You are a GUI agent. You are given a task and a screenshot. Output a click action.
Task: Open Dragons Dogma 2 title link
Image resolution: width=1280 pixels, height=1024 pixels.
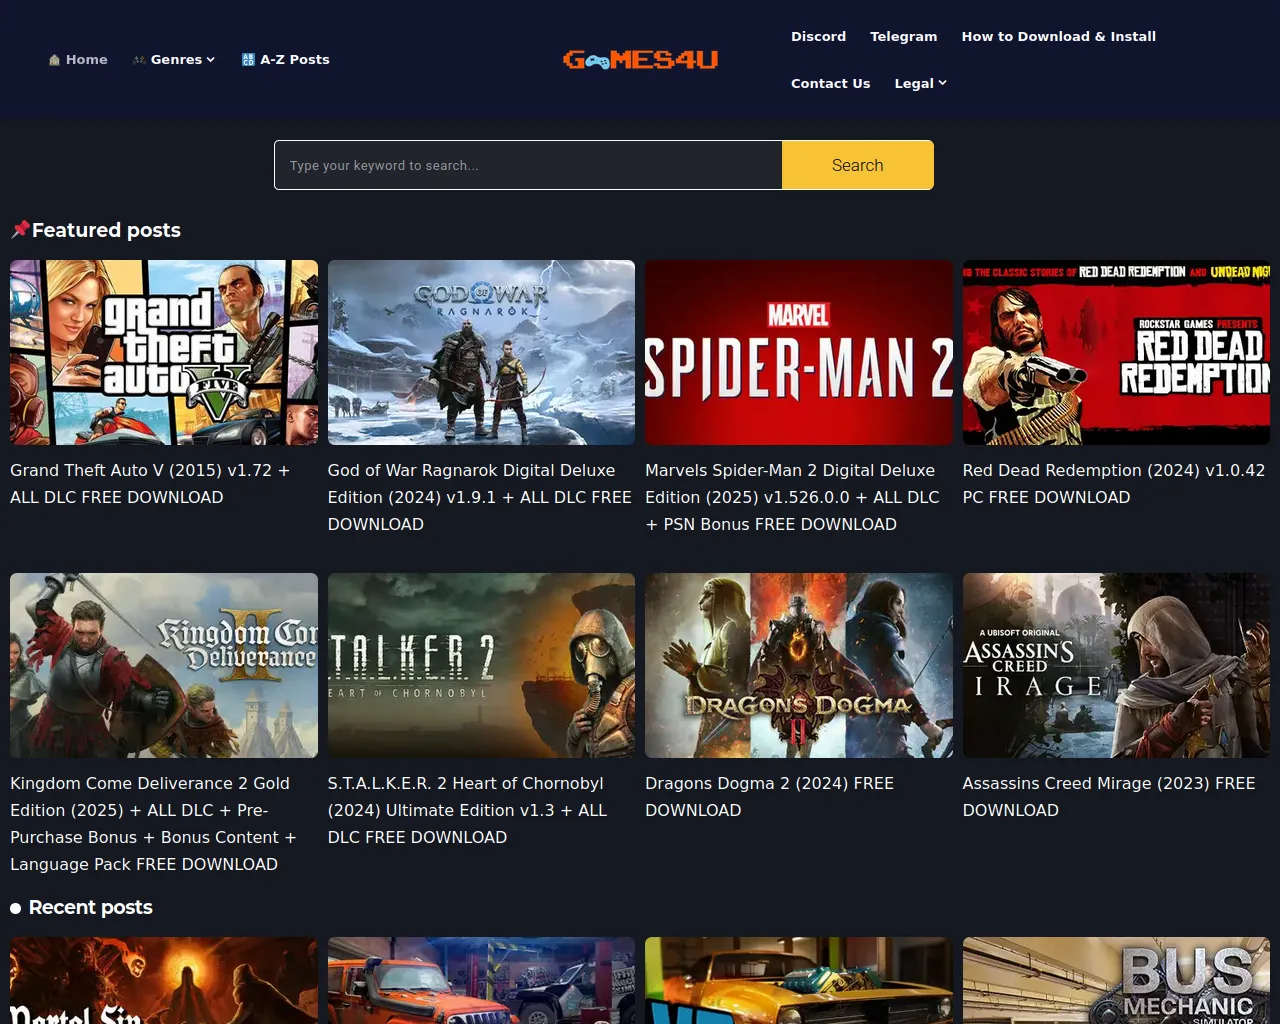point(769,797)
